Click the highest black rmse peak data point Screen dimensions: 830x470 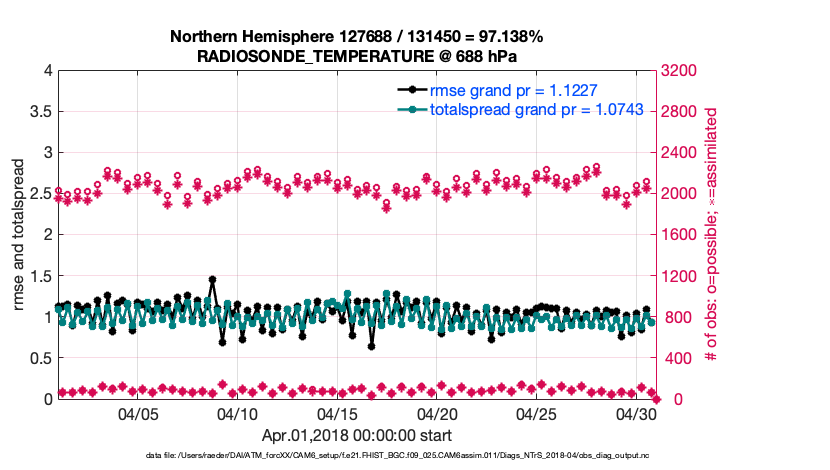pos(212,280)
